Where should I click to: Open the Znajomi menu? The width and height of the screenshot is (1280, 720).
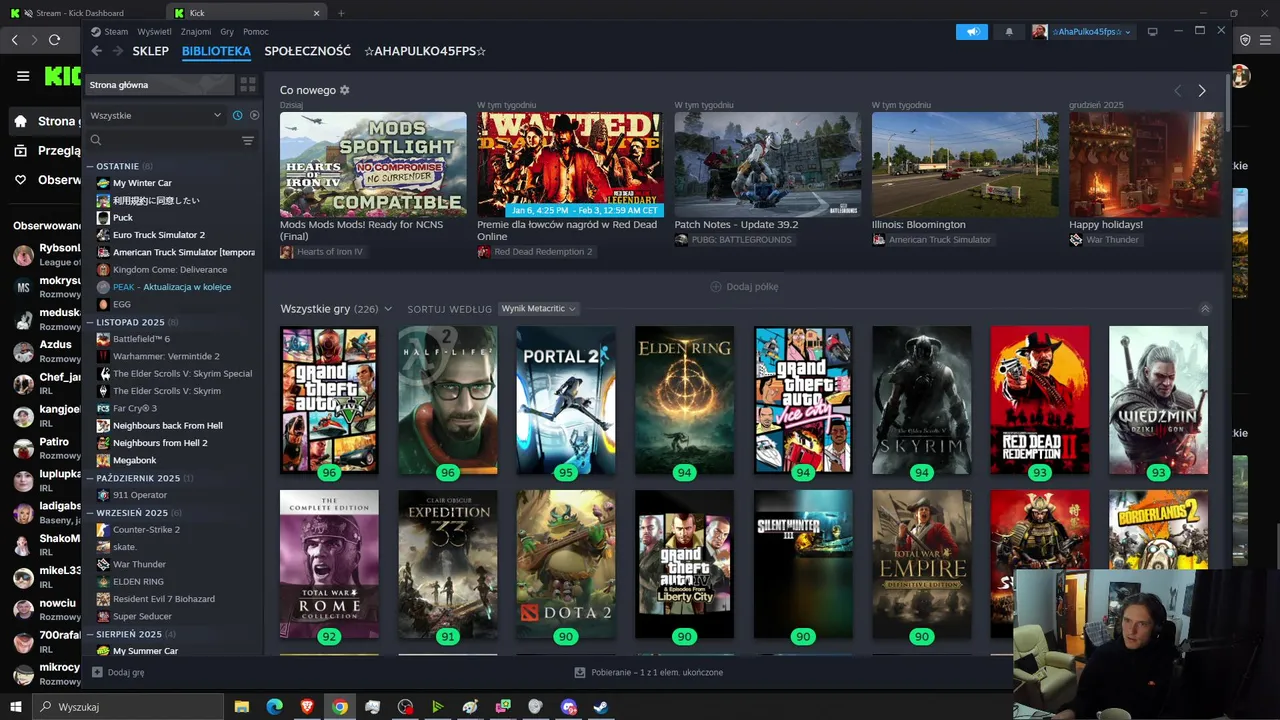click(196, 32)
